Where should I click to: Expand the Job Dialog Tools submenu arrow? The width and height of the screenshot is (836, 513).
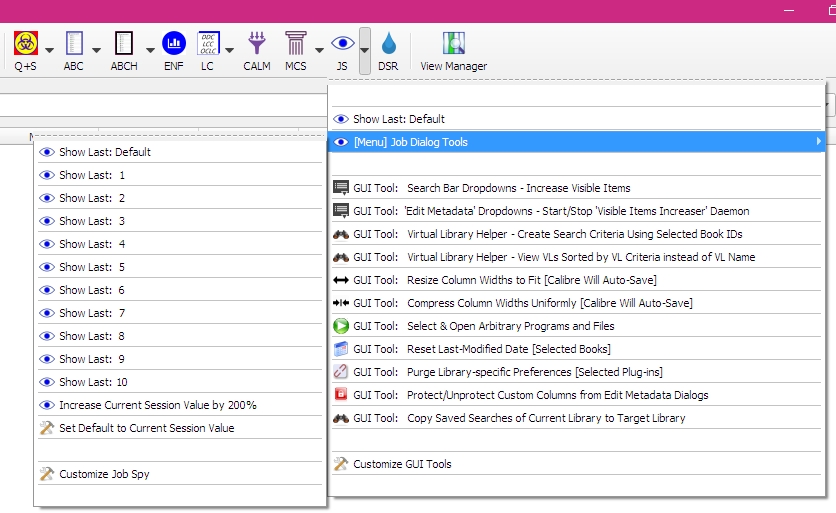[818, 142]
